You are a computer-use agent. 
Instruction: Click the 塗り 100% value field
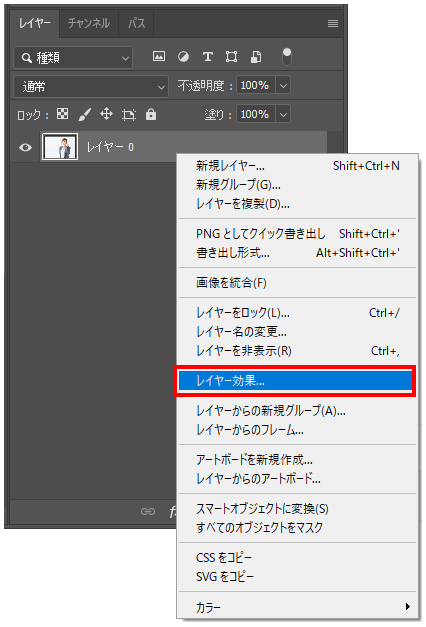click(256, 115)
